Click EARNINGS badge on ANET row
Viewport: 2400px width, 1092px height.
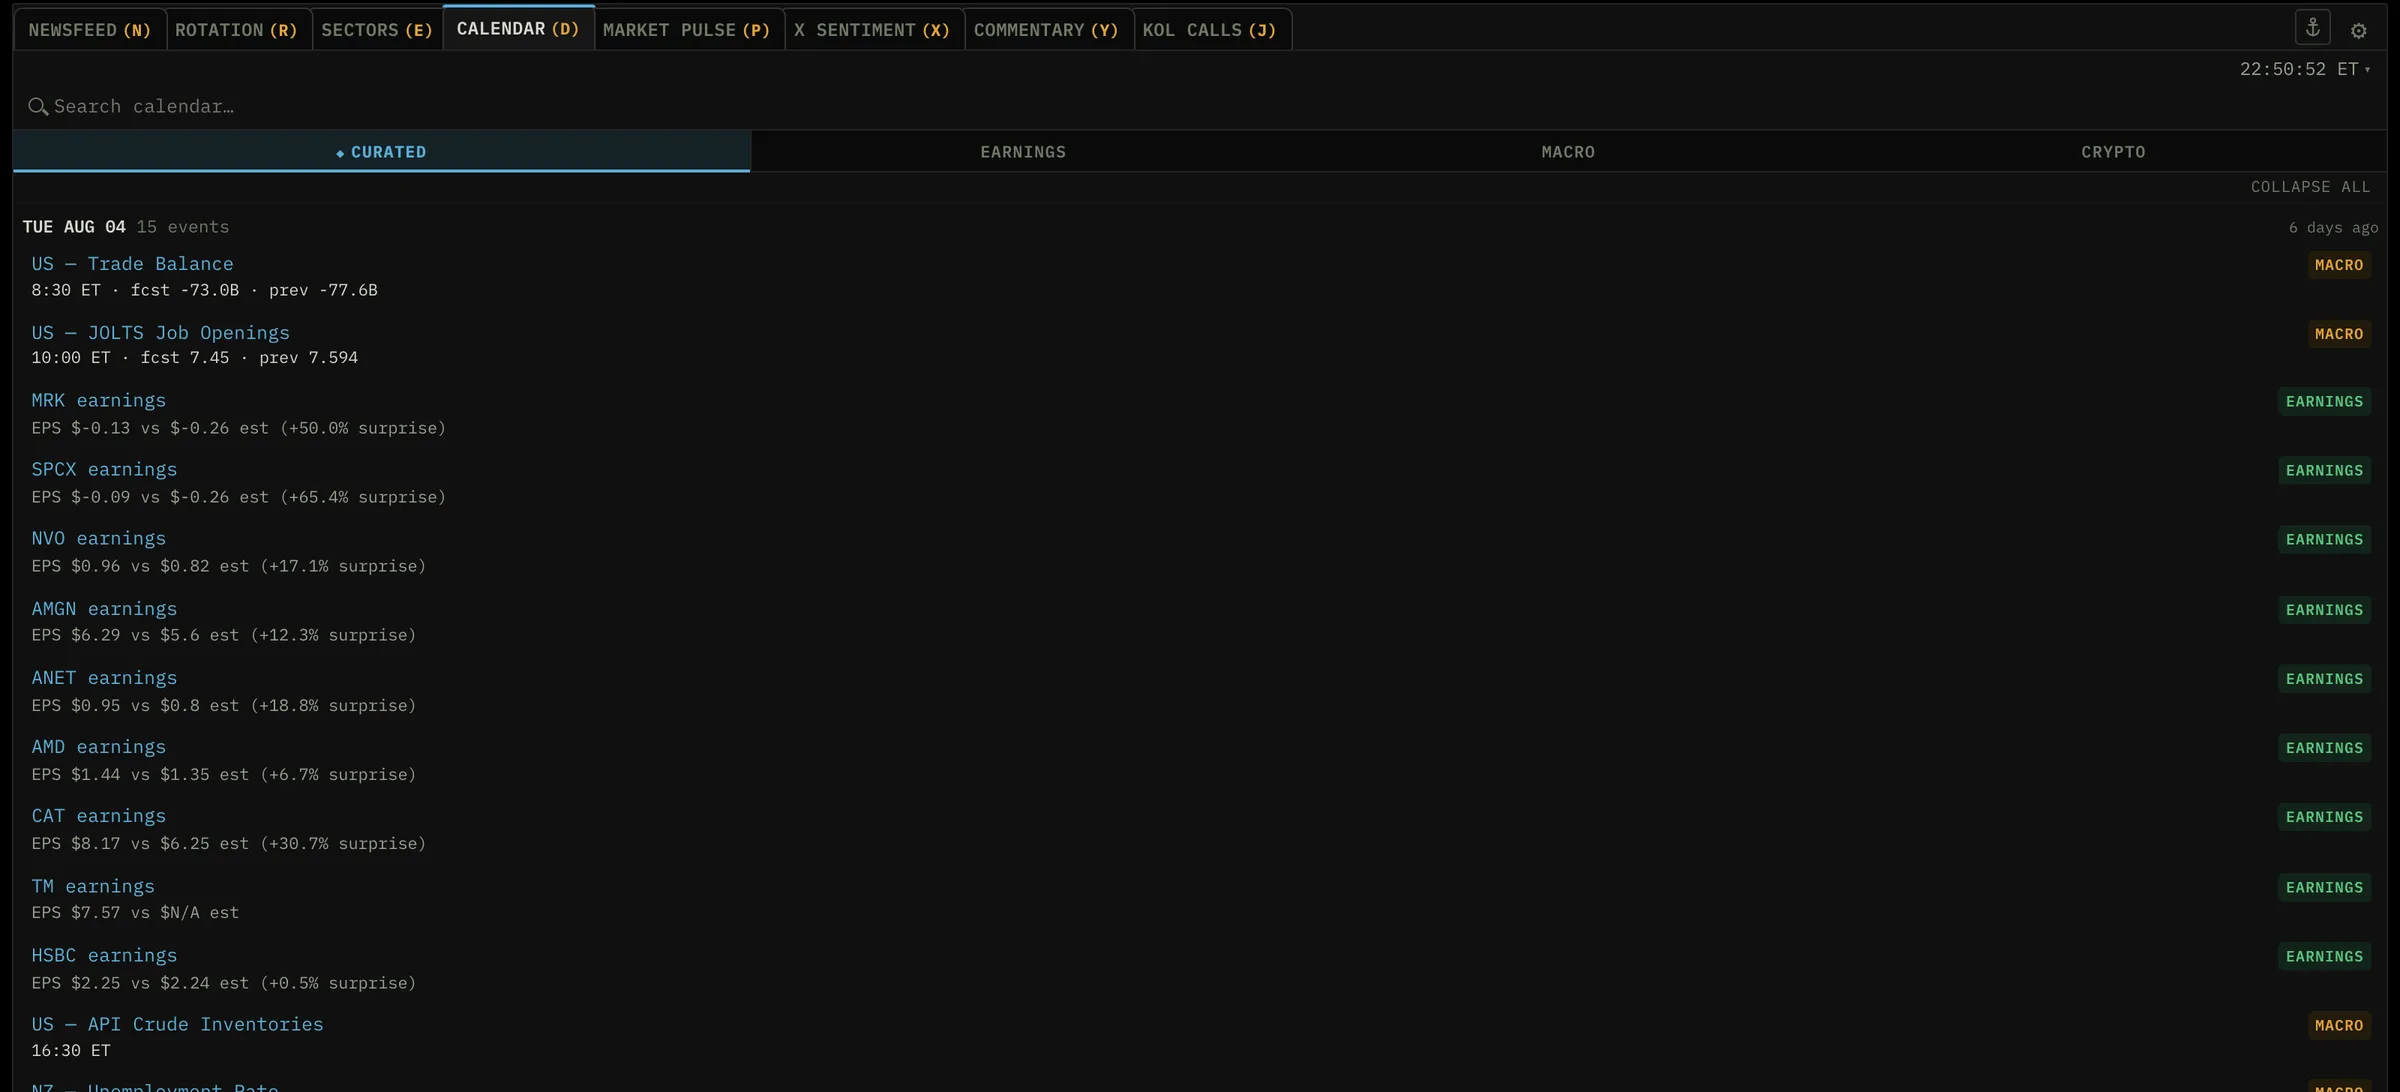pos(2324,679)
